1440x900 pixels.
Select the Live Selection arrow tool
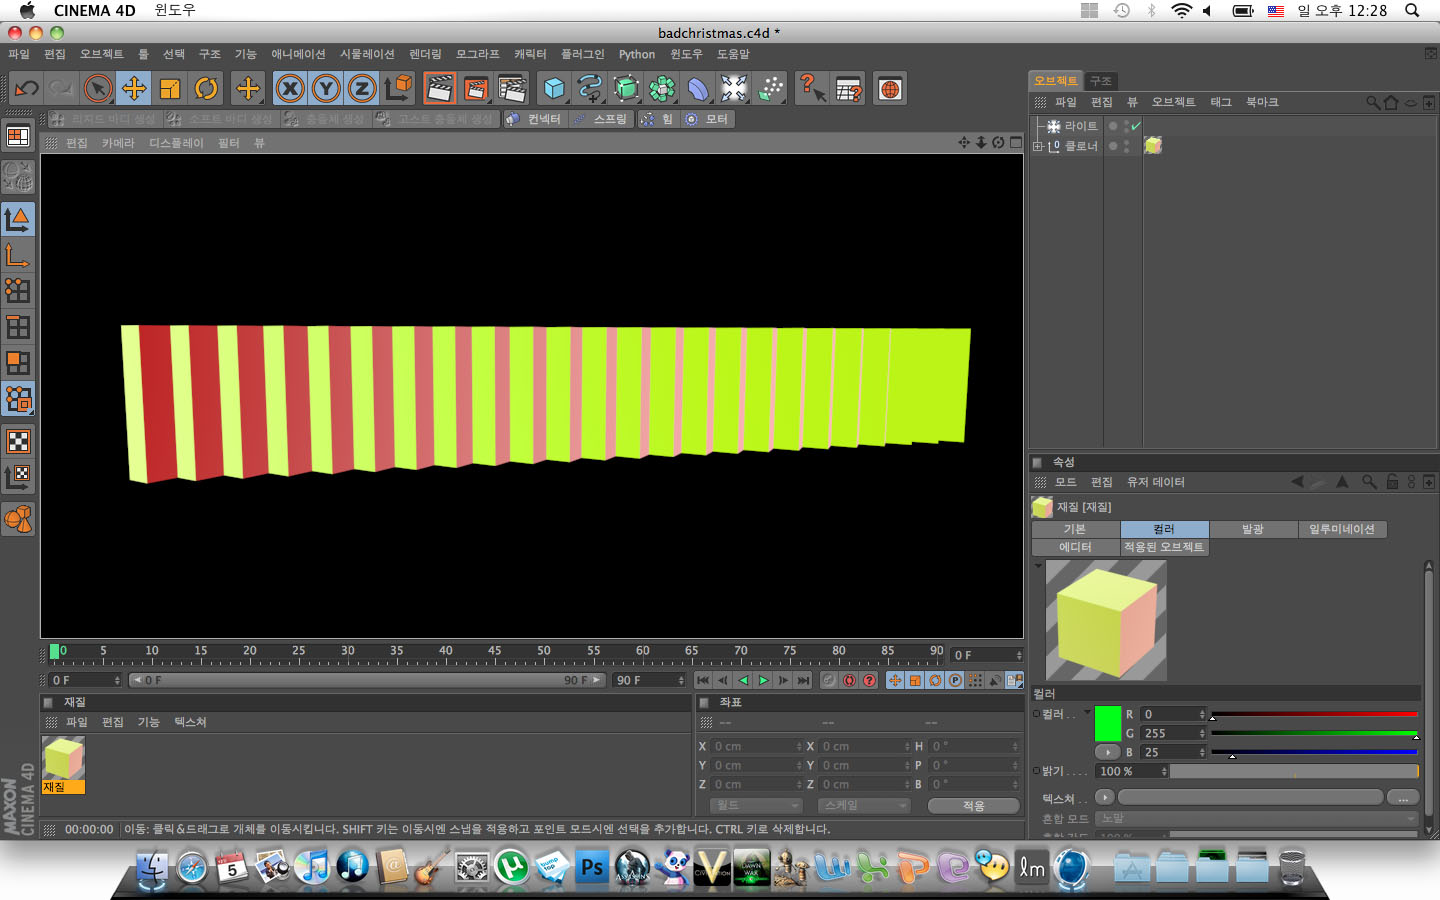pyautogui.click(x=98, y=89)
